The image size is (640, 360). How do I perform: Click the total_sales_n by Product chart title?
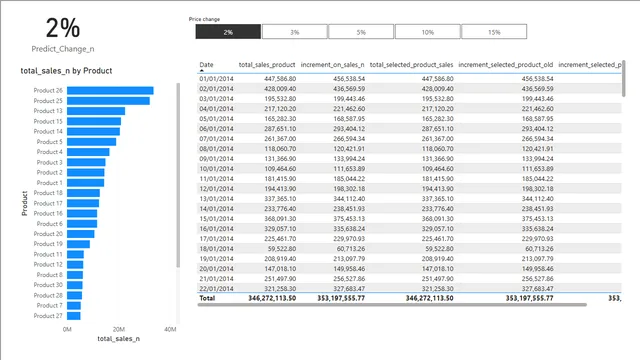(66, 71)
